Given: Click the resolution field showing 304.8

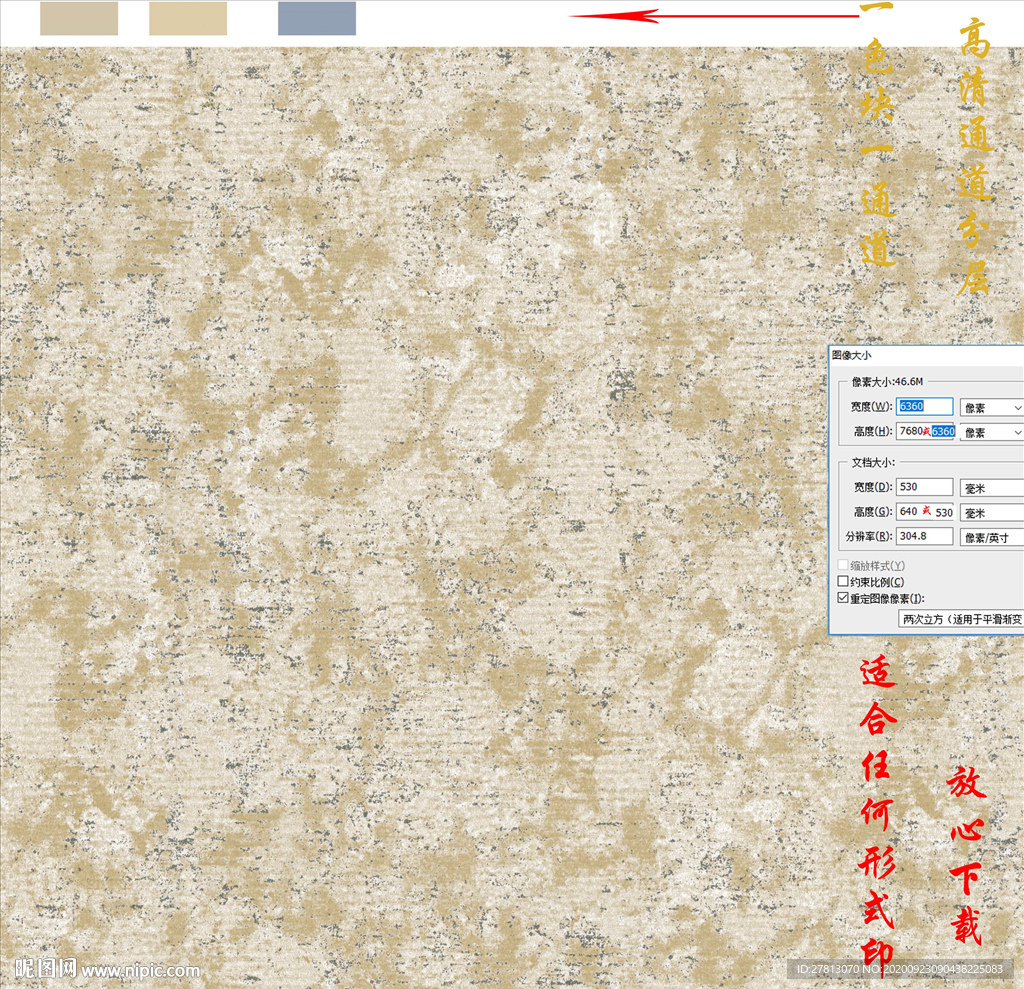Looking at the screenshot, I should point(924,536).
